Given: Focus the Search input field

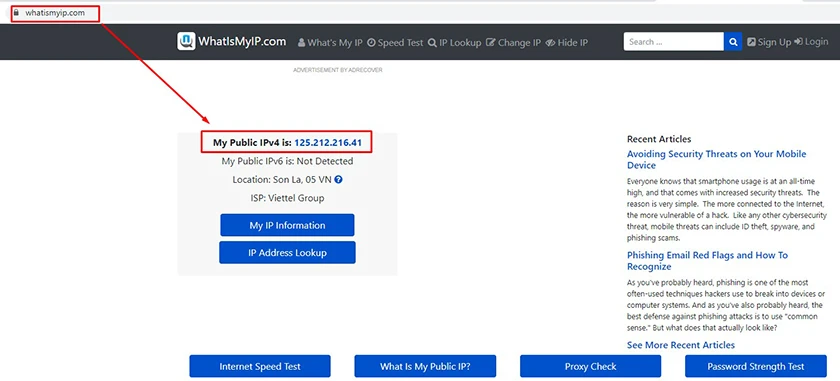Looking at the screenshot, I should click(x=673, y=42).
